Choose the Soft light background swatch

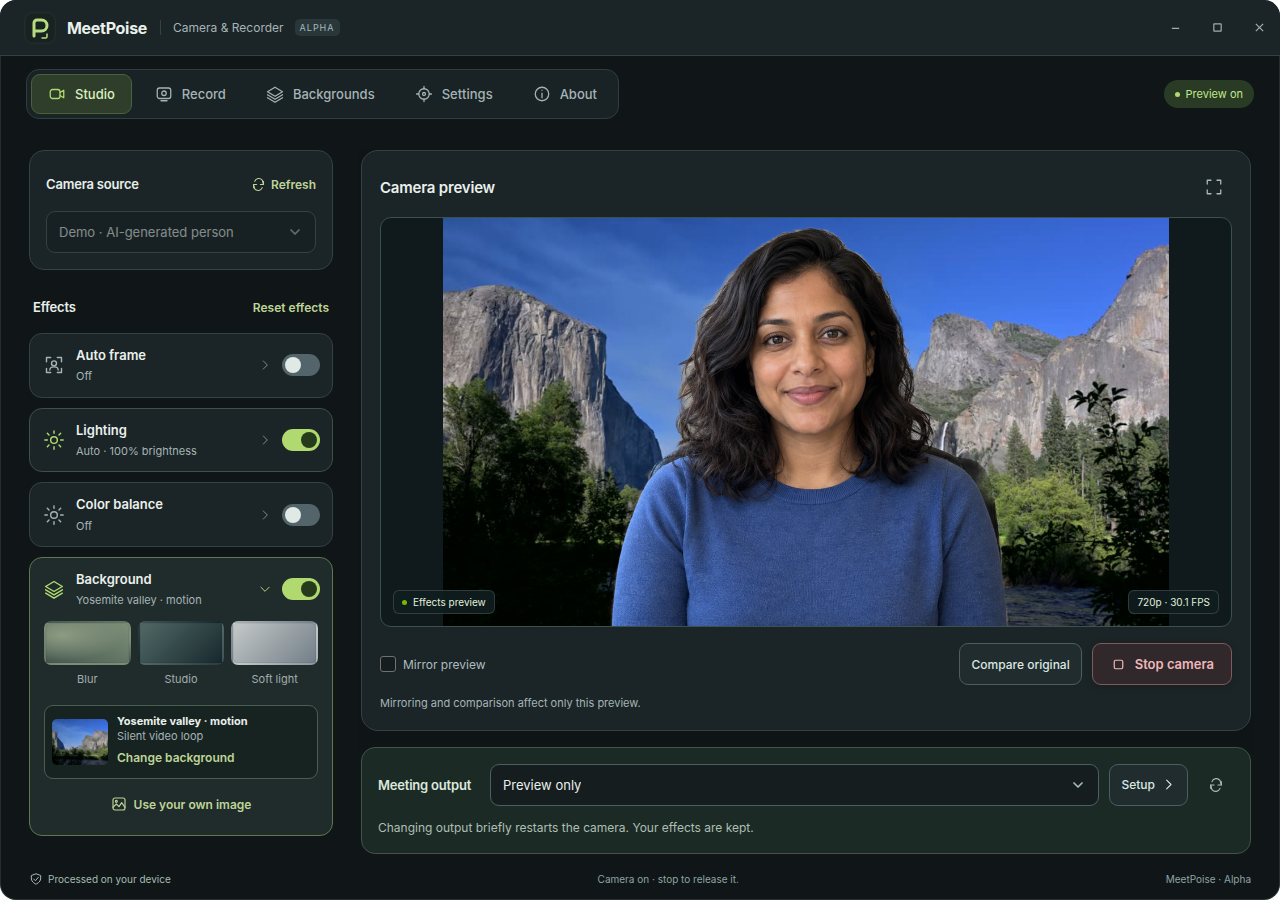tap(275, 643)
